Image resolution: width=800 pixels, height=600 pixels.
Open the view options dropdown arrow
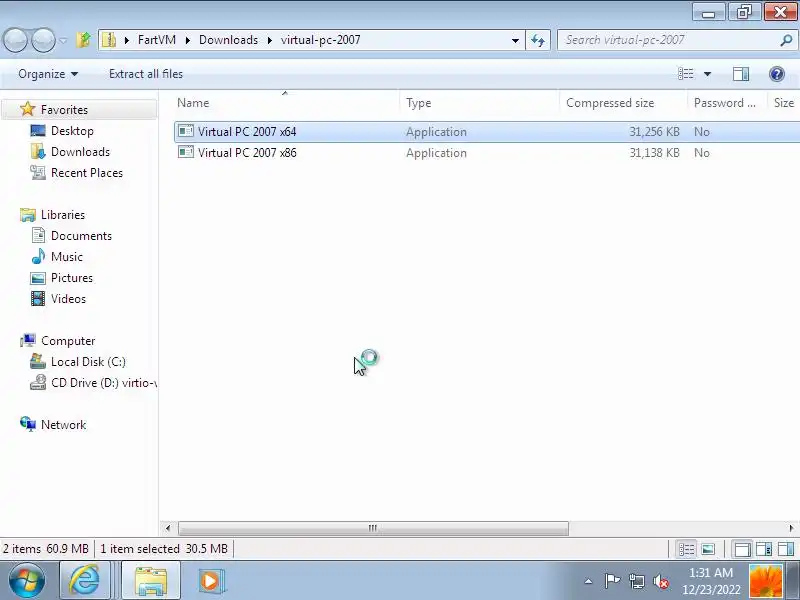tap(707, 74)
